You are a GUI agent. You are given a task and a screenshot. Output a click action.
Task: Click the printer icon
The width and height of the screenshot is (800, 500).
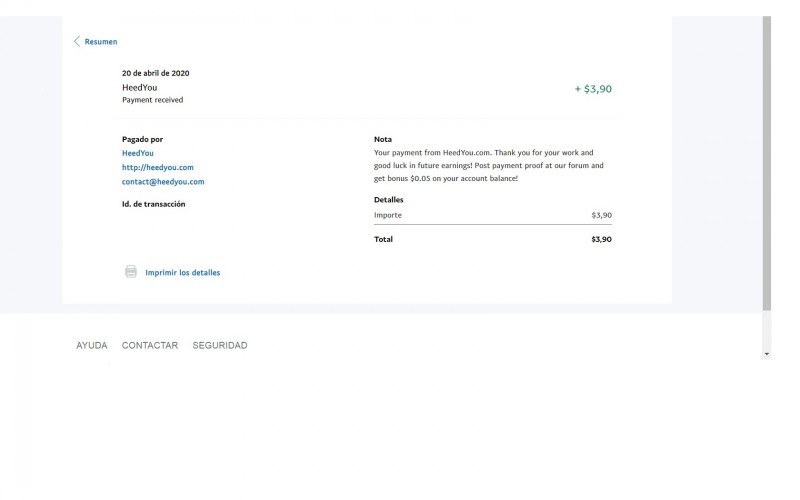click(131, 272)
